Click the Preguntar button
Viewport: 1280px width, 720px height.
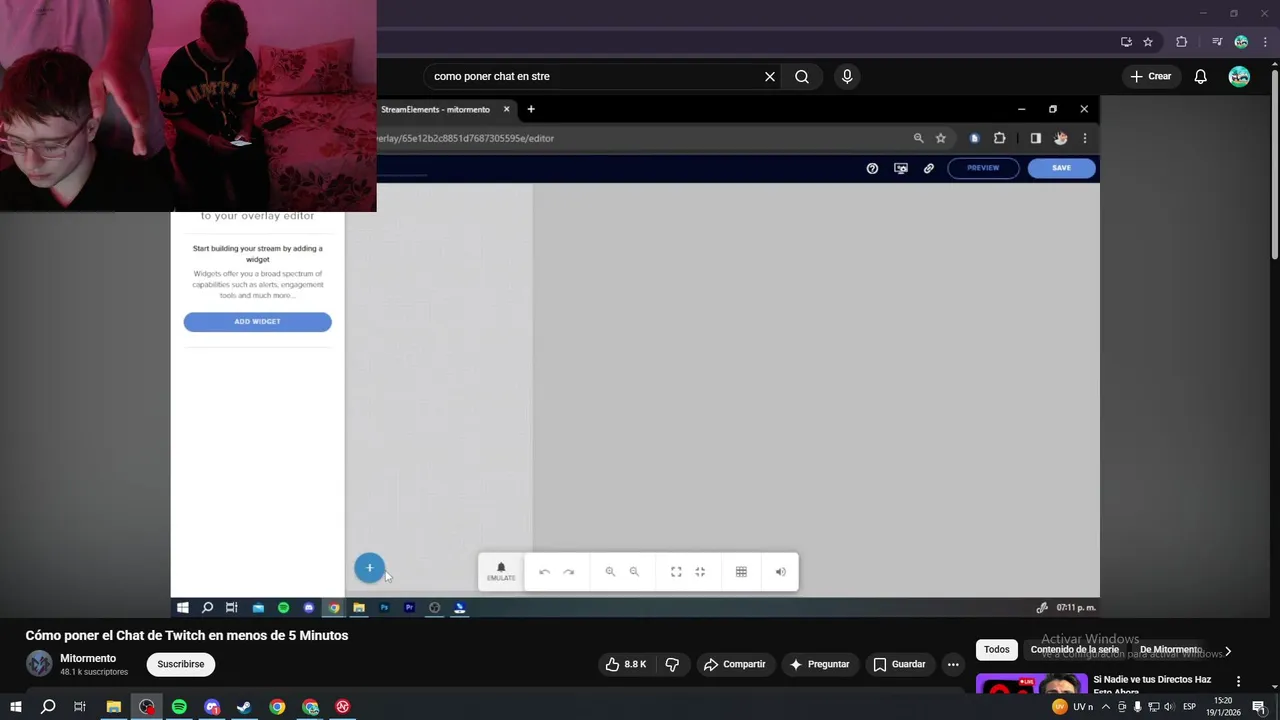click(x=819, y=664)
